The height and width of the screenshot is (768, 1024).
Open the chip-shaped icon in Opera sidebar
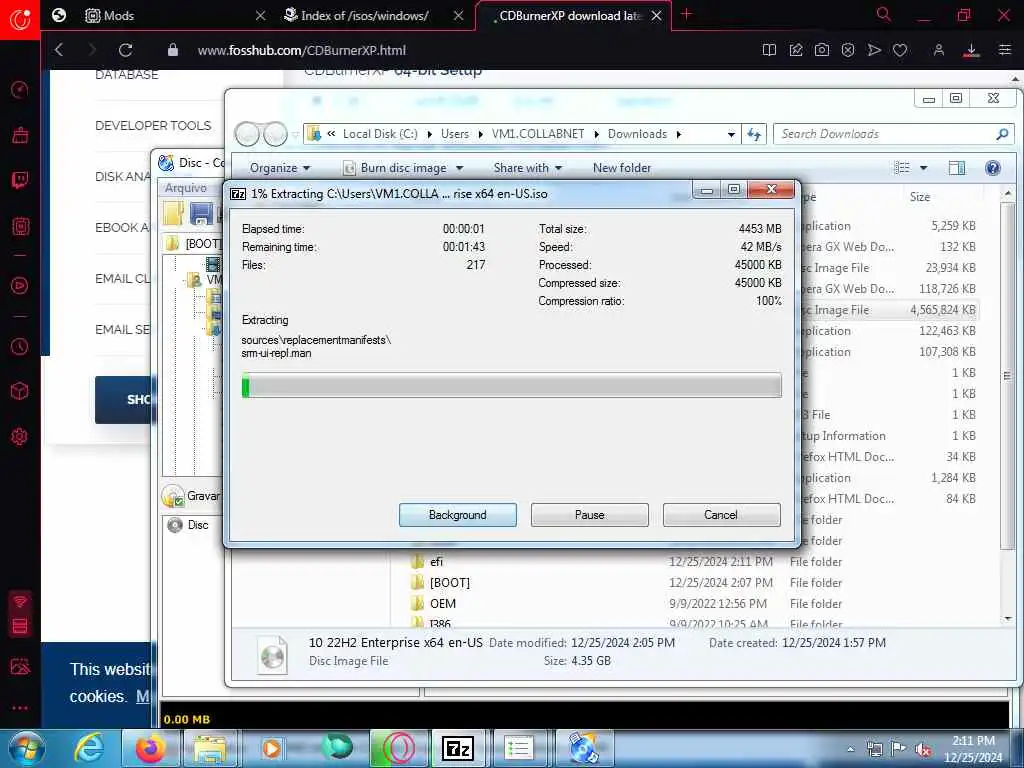20,227
